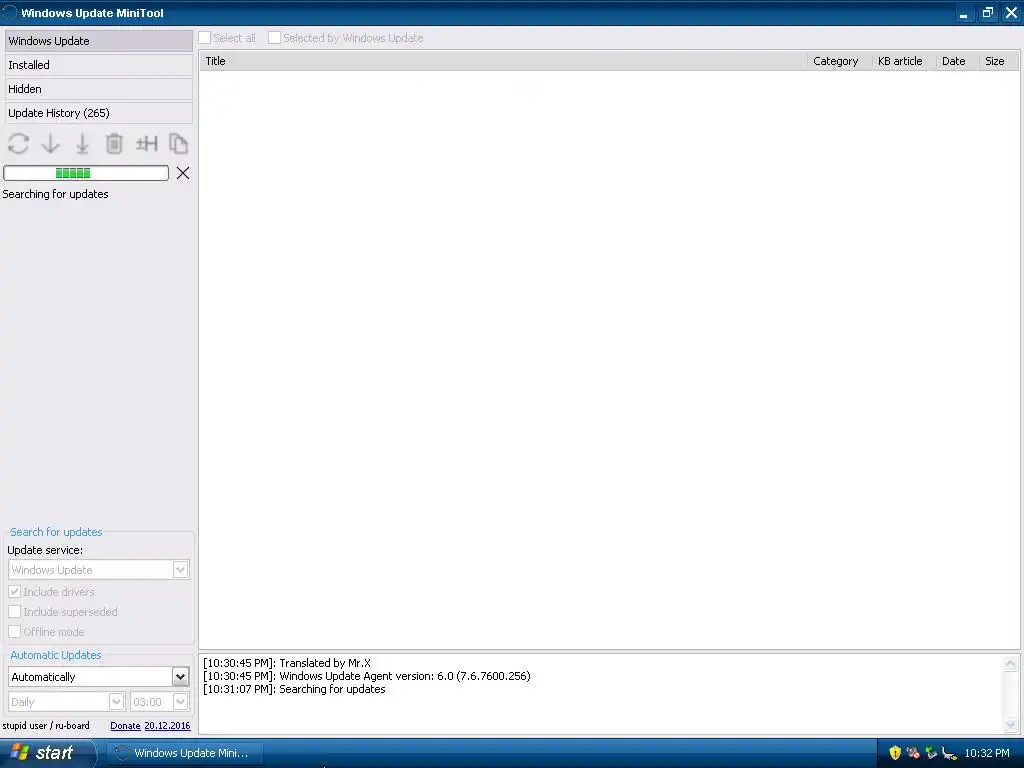Screen dimensions: 1024x768
Task: Click the app icon in title bar
Action: pyautogui.click(x=10, y=12)
